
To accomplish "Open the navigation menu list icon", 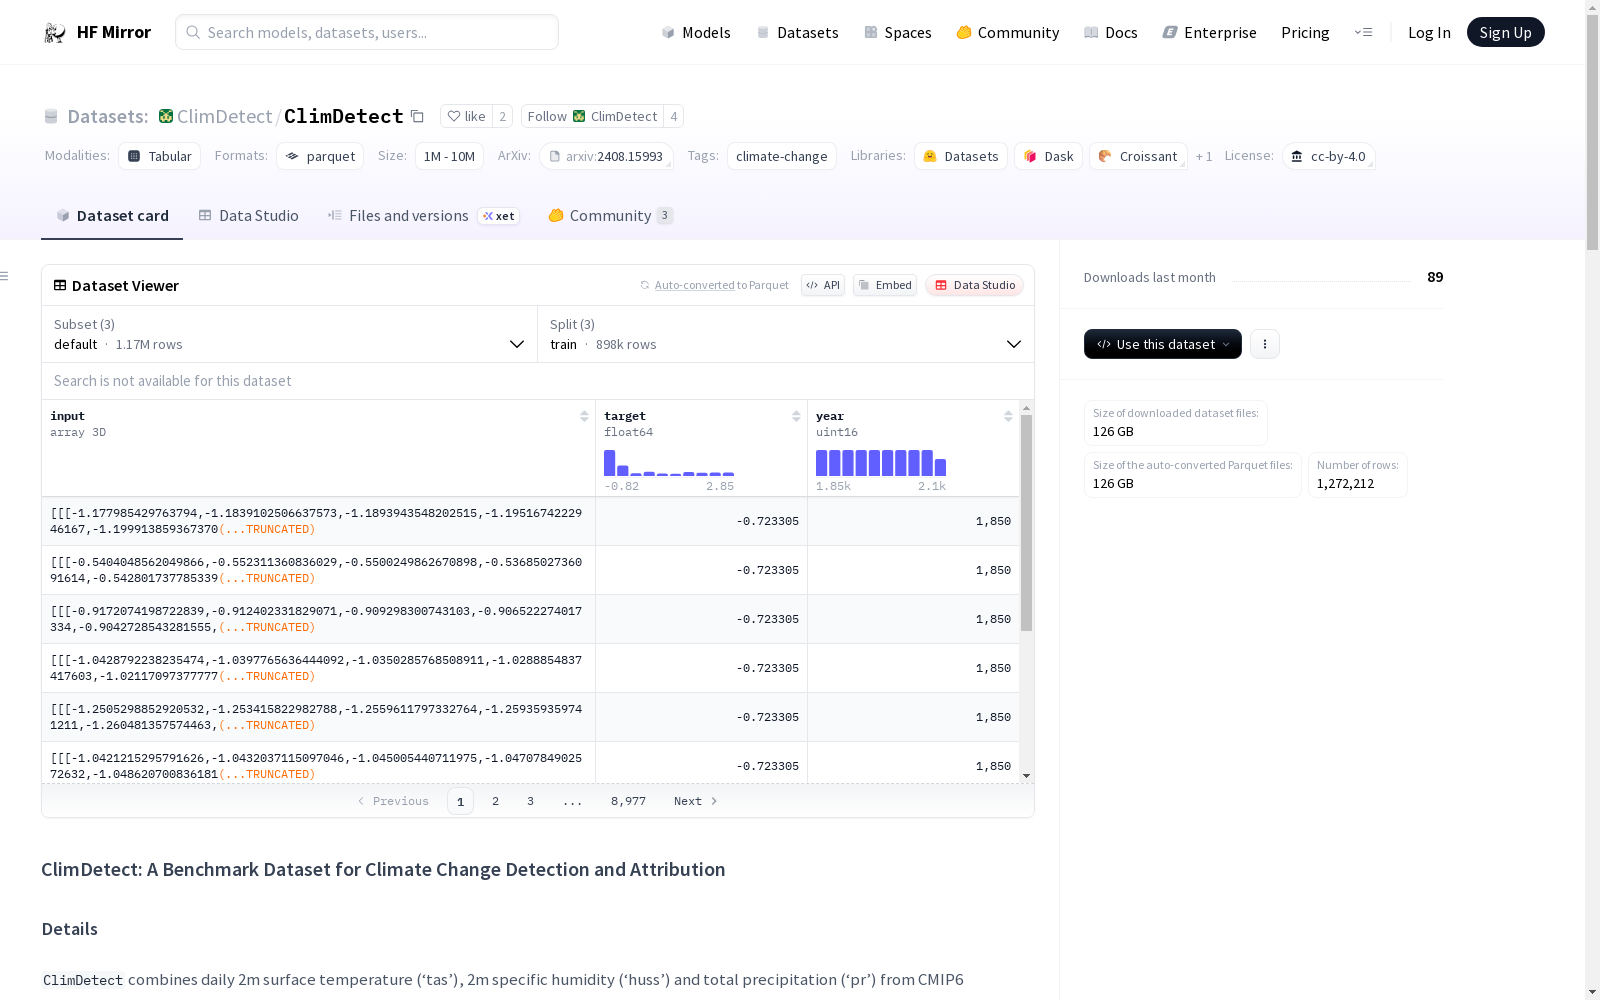I will [x=1363, y=33].
